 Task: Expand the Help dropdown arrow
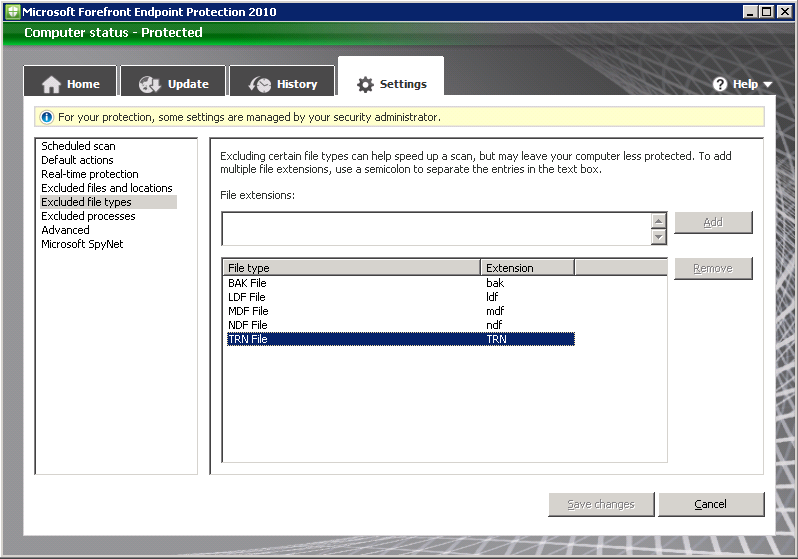[768, 85]
